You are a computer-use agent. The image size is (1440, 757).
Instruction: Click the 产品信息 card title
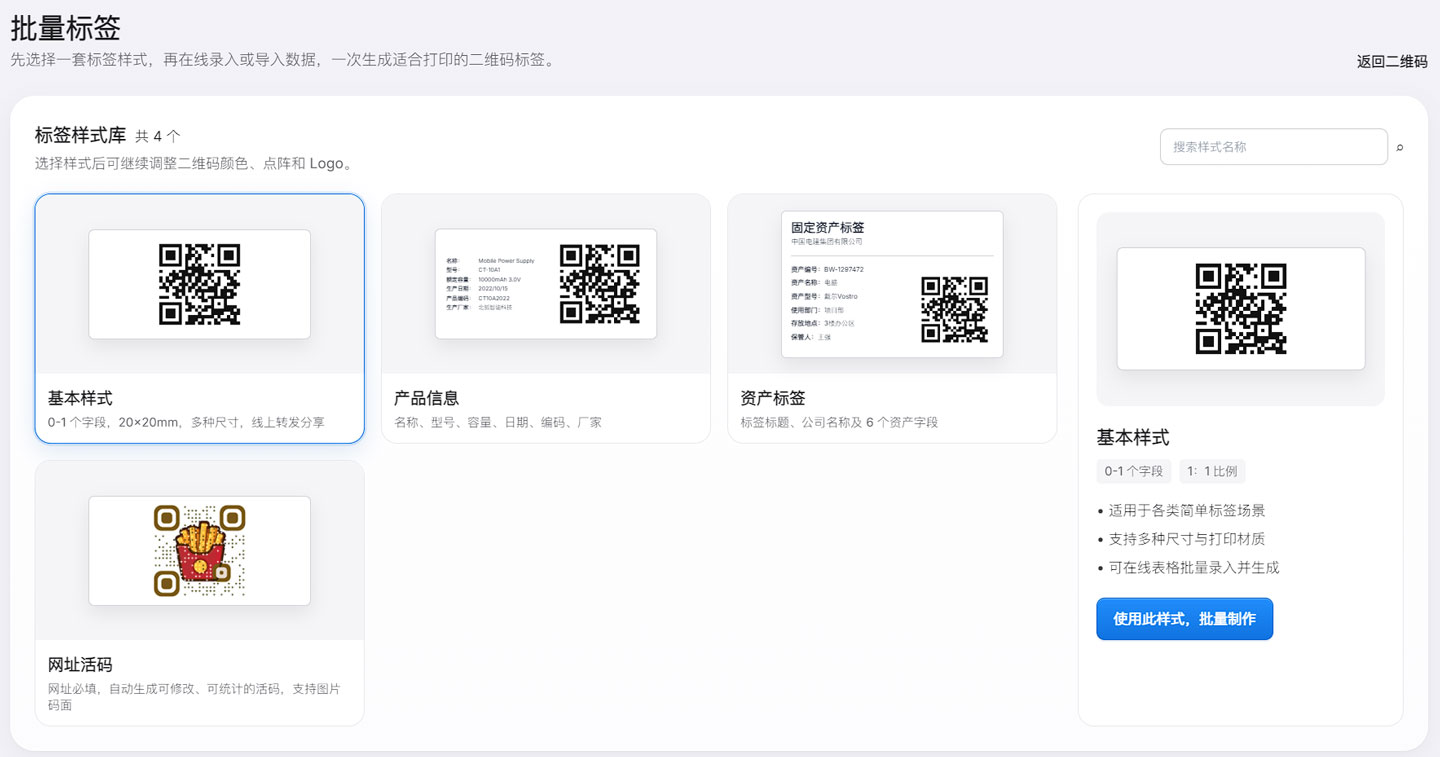tap(427, 398)
